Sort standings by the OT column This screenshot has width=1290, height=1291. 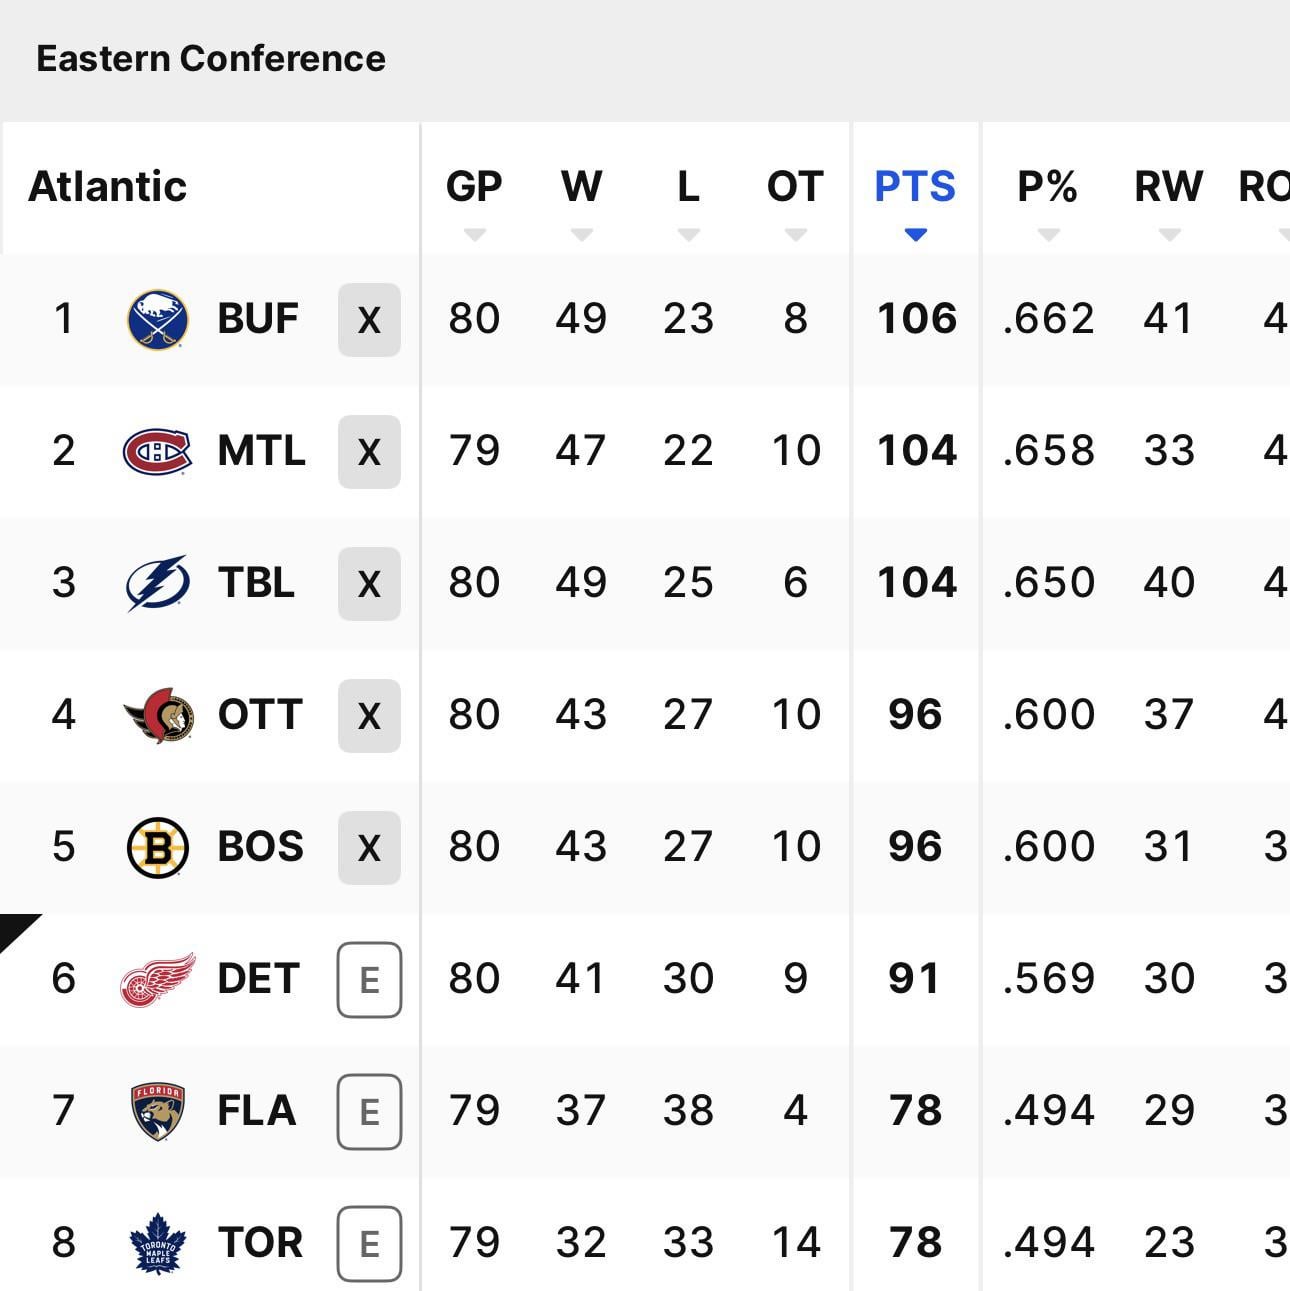[x=795, y=188]
